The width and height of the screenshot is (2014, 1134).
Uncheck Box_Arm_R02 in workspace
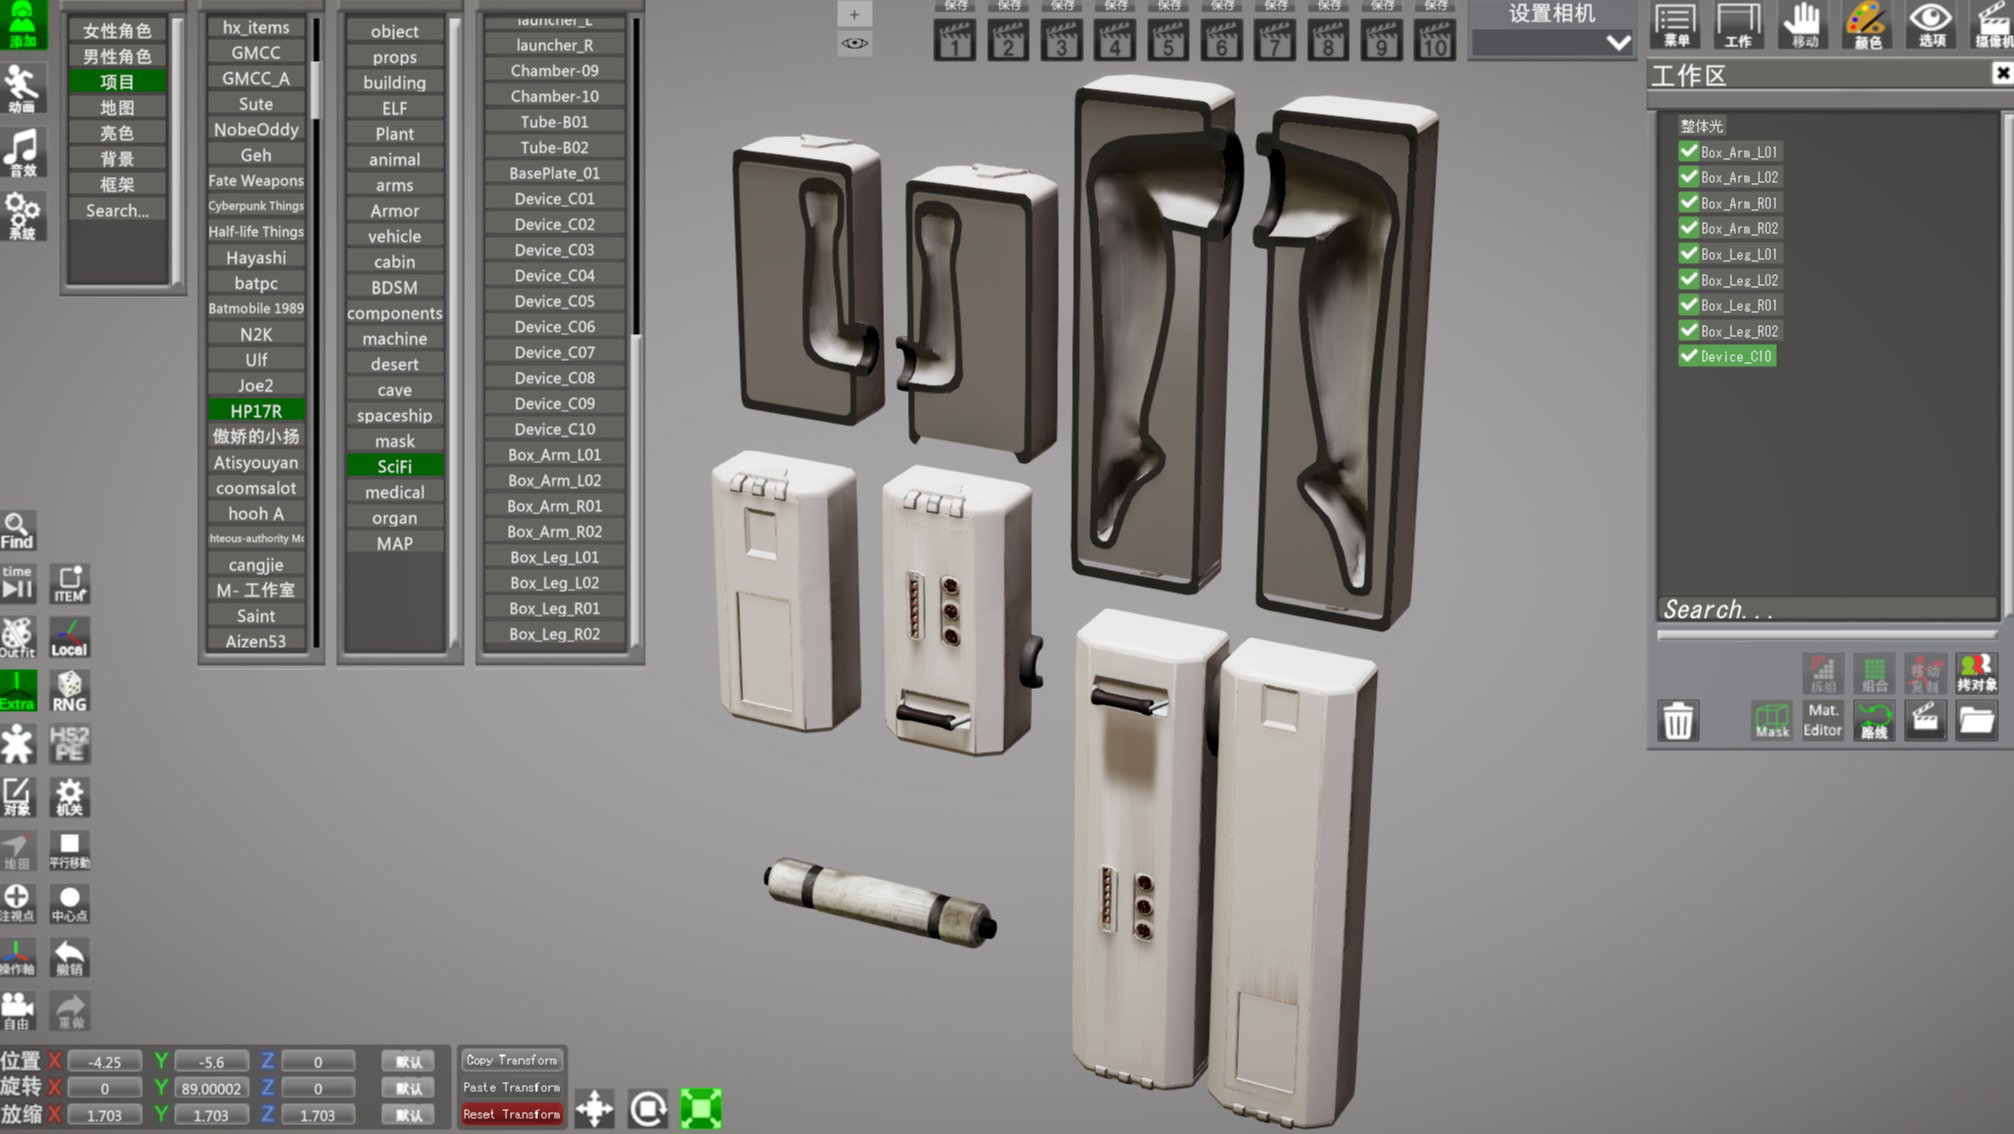(x=1689, y=228)
